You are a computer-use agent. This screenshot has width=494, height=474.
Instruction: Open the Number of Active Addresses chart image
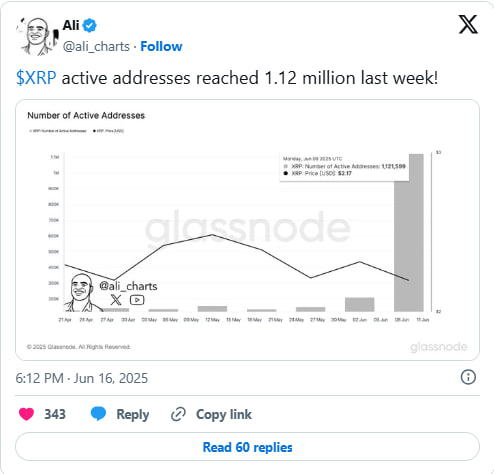click(x=247, y=230)
